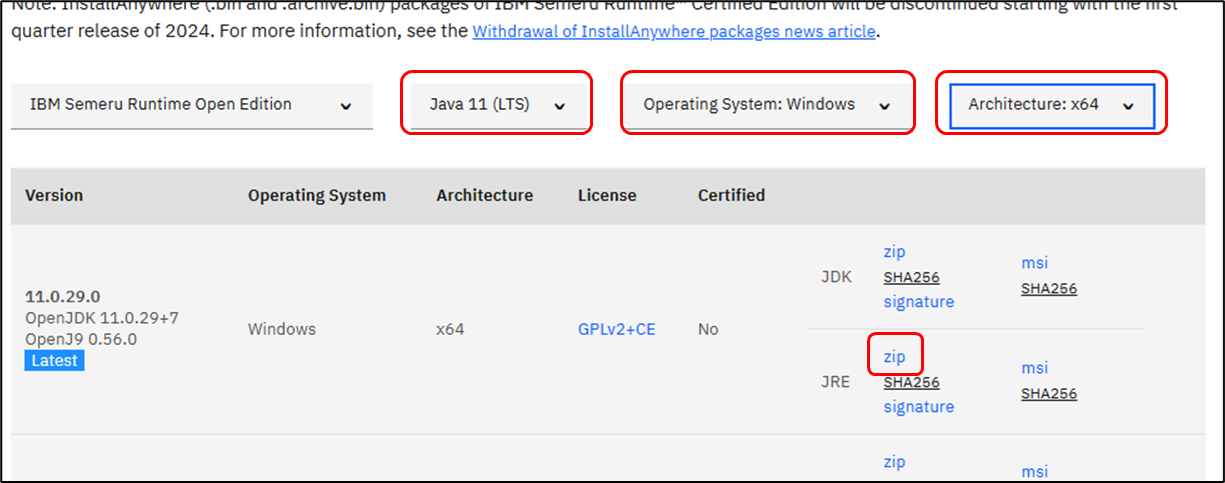Viewport: 1225px width, 483px height.
Task: Expand the Architecture: x64 dropdown
Action: click(x=1051, y=105)
